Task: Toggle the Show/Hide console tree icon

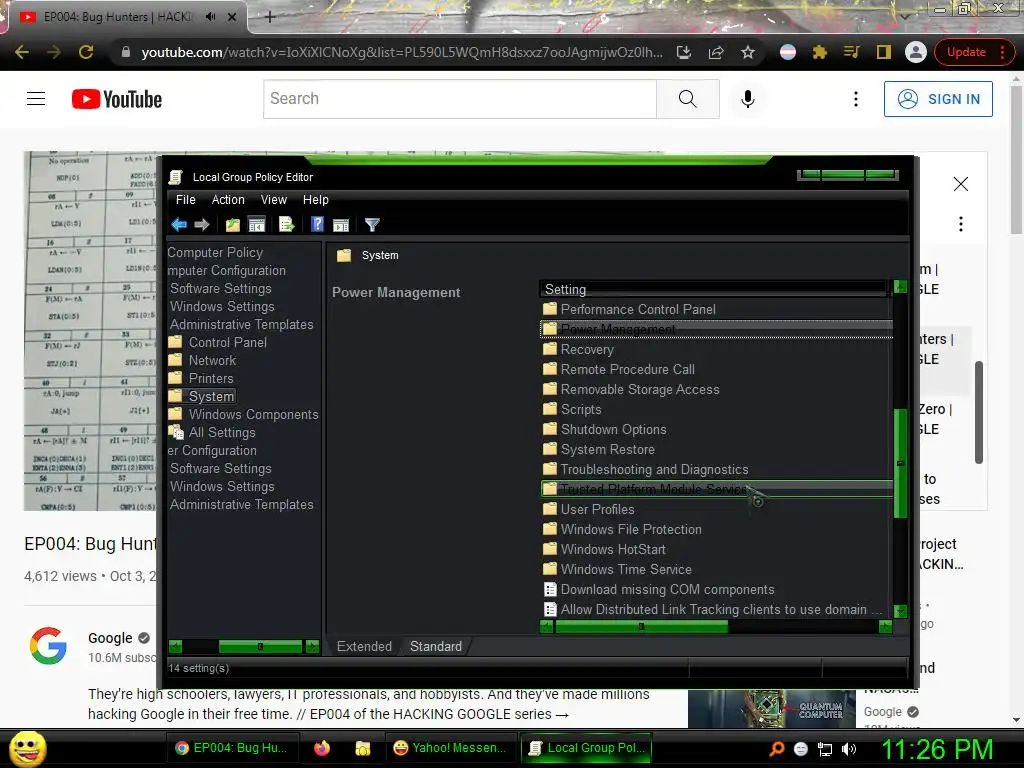Action: 257,225
